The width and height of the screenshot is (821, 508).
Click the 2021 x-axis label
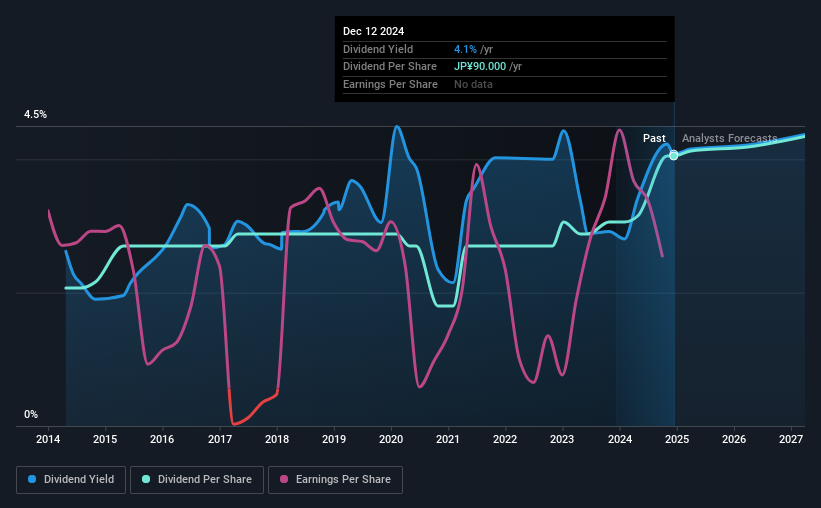point(448,439)
